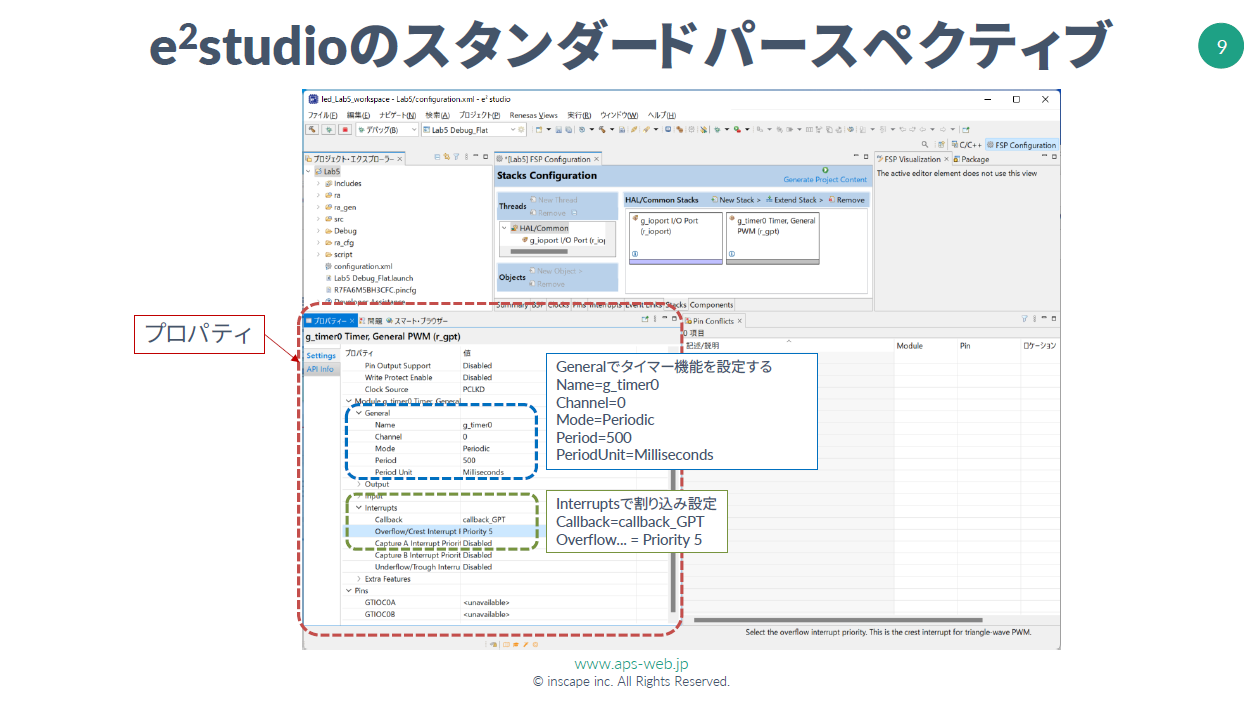Click the Build hammer icon in toolbar

tap(312, 129)
